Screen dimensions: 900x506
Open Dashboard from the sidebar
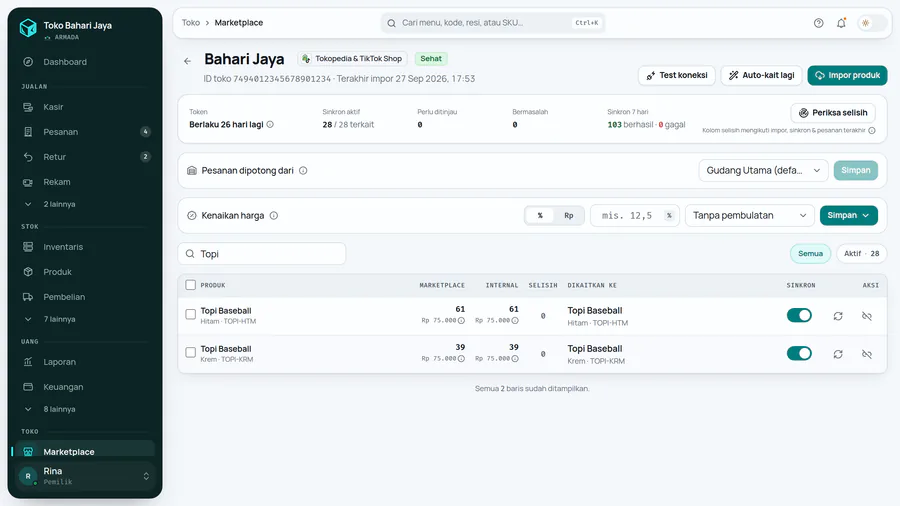click(84, 62)
